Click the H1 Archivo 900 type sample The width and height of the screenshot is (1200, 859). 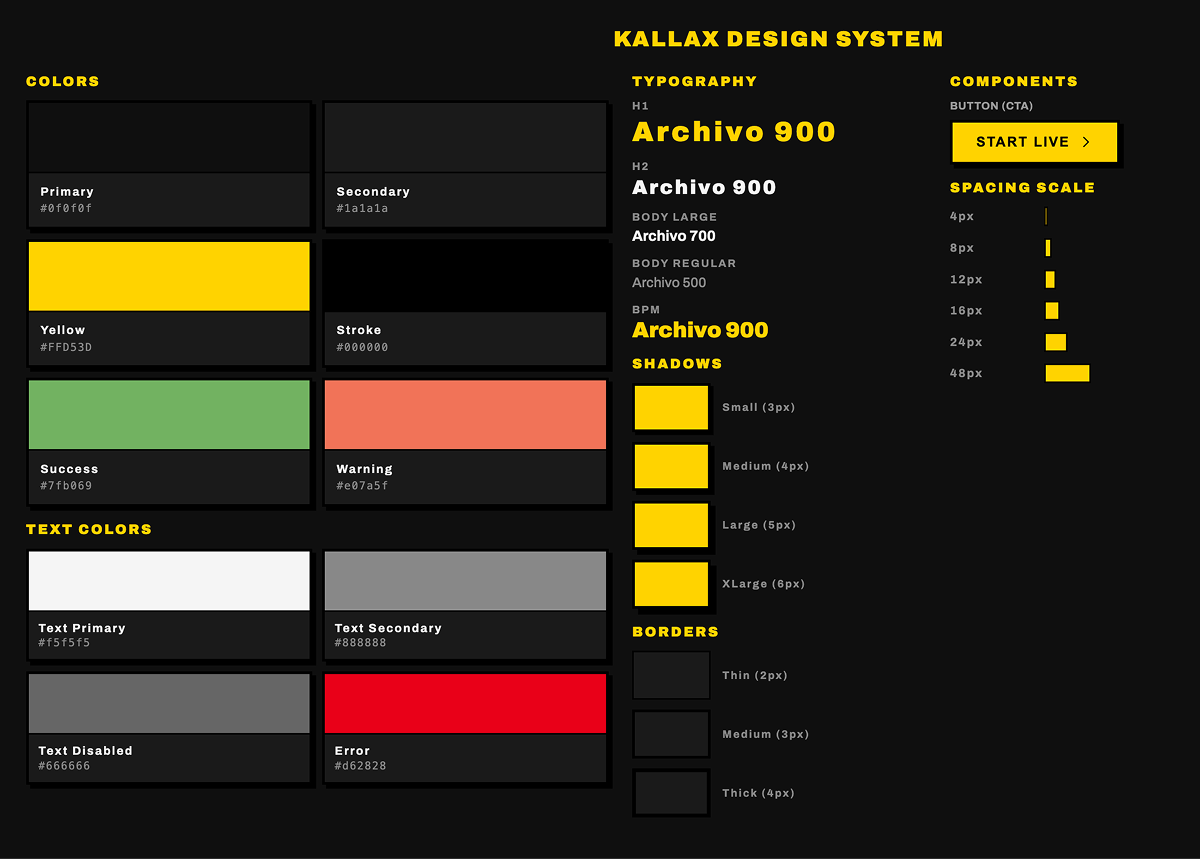733,131
